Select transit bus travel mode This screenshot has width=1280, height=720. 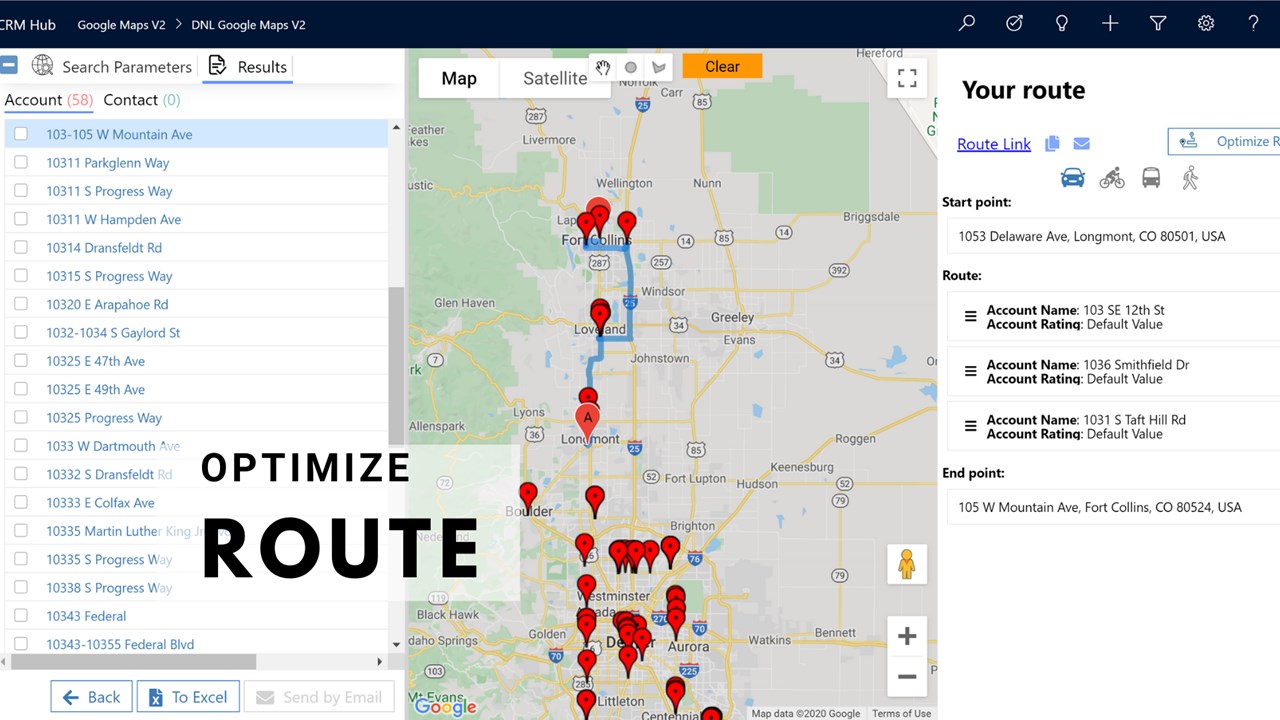point(1151,178)
